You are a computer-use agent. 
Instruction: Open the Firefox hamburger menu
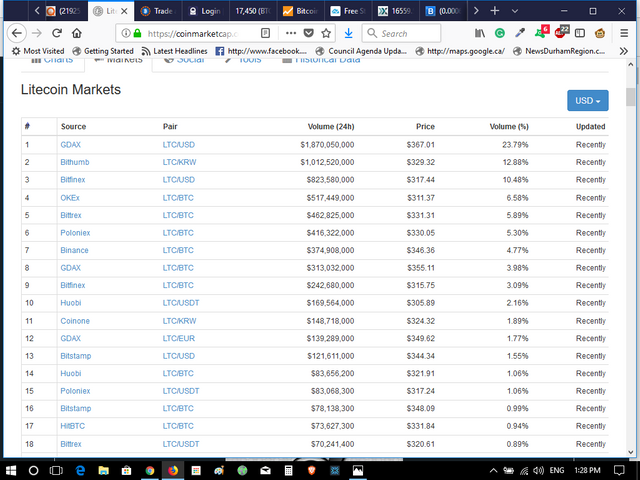(624, 33)
